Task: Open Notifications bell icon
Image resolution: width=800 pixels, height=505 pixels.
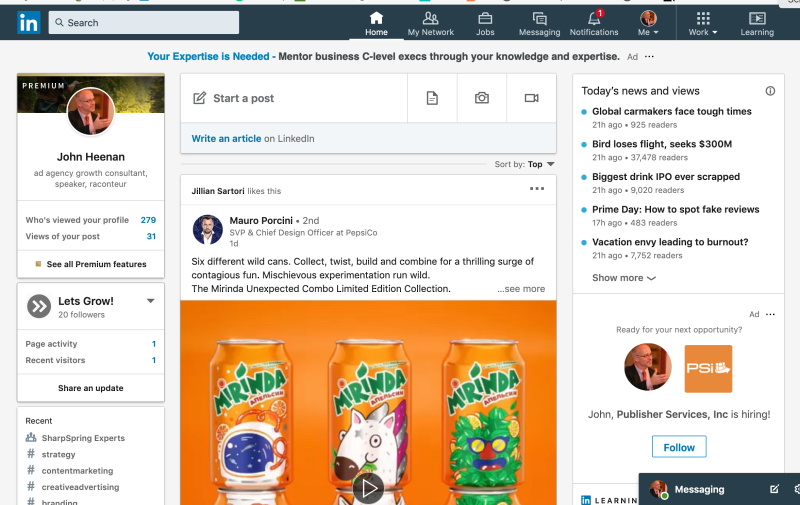Action: pyautogui.click(x=594, y=24)
